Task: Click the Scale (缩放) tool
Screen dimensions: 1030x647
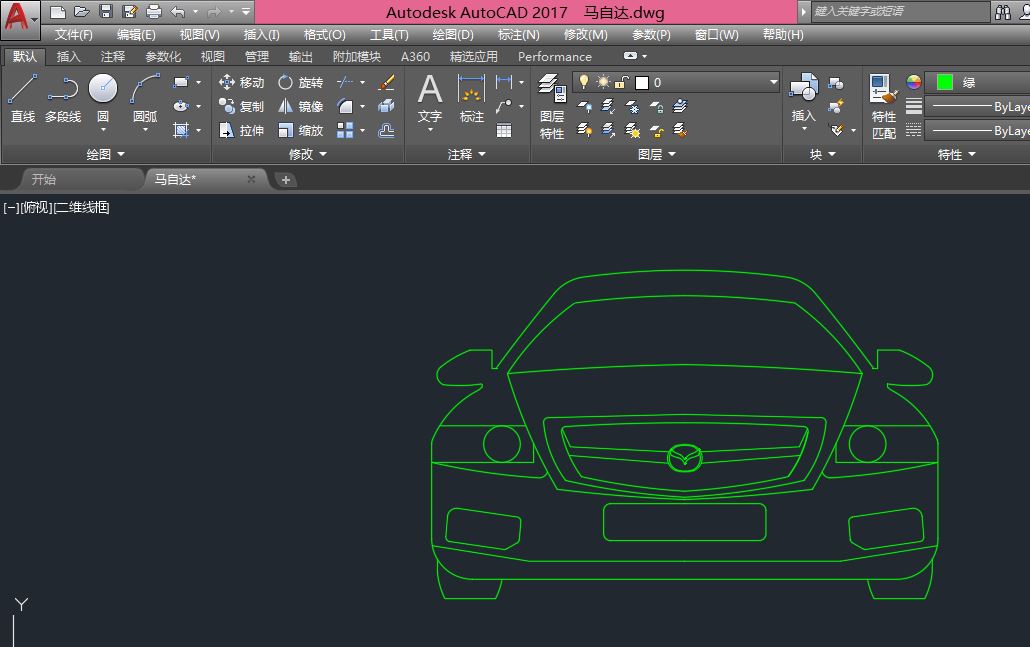Action: point(300,130)
